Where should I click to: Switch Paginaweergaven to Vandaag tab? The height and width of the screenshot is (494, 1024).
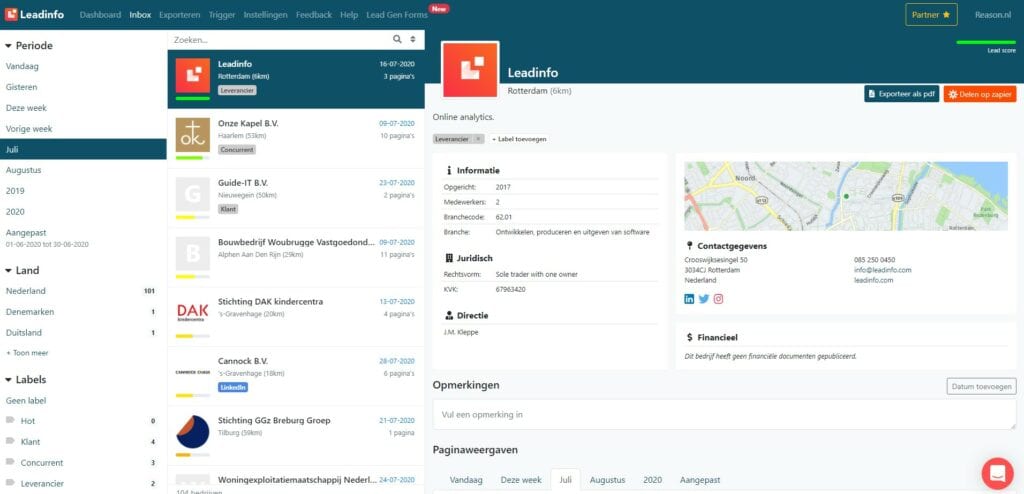click(466, 480)
